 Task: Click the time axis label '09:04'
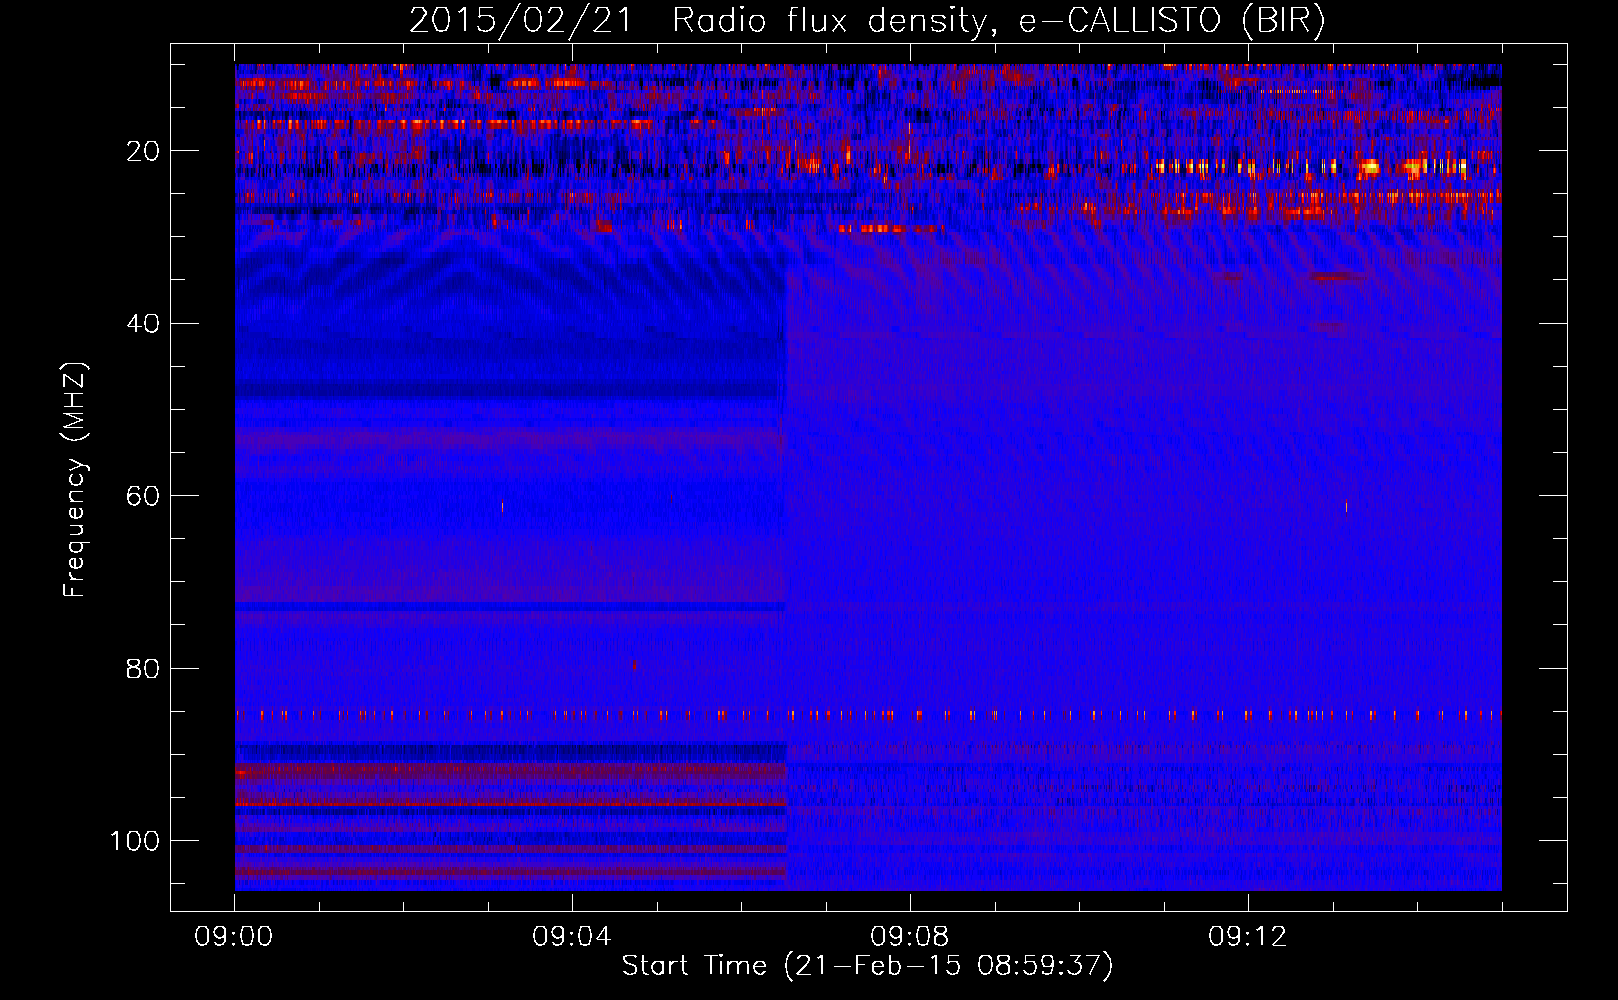point(572,937)
